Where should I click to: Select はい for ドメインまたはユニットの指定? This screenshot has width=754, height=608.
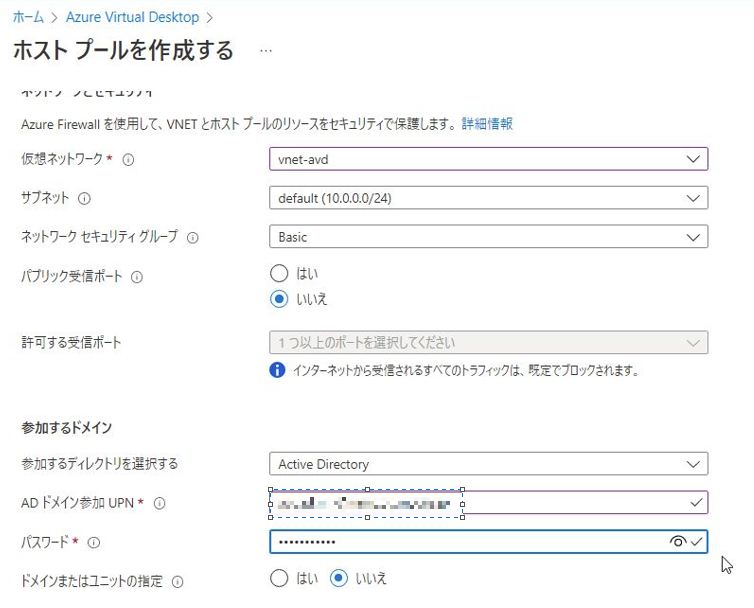click(x=279, y=578)
